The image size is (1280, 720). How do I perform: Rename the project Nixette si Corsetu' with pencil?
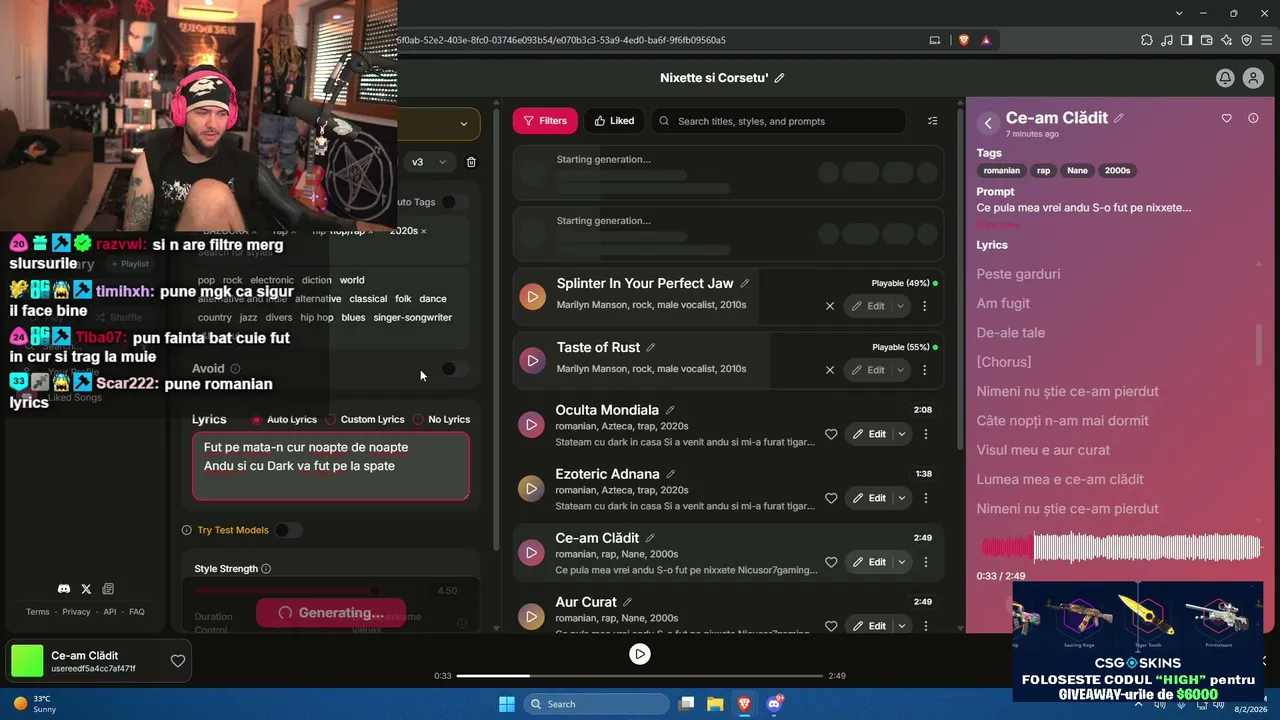click(x=779, y=78)
